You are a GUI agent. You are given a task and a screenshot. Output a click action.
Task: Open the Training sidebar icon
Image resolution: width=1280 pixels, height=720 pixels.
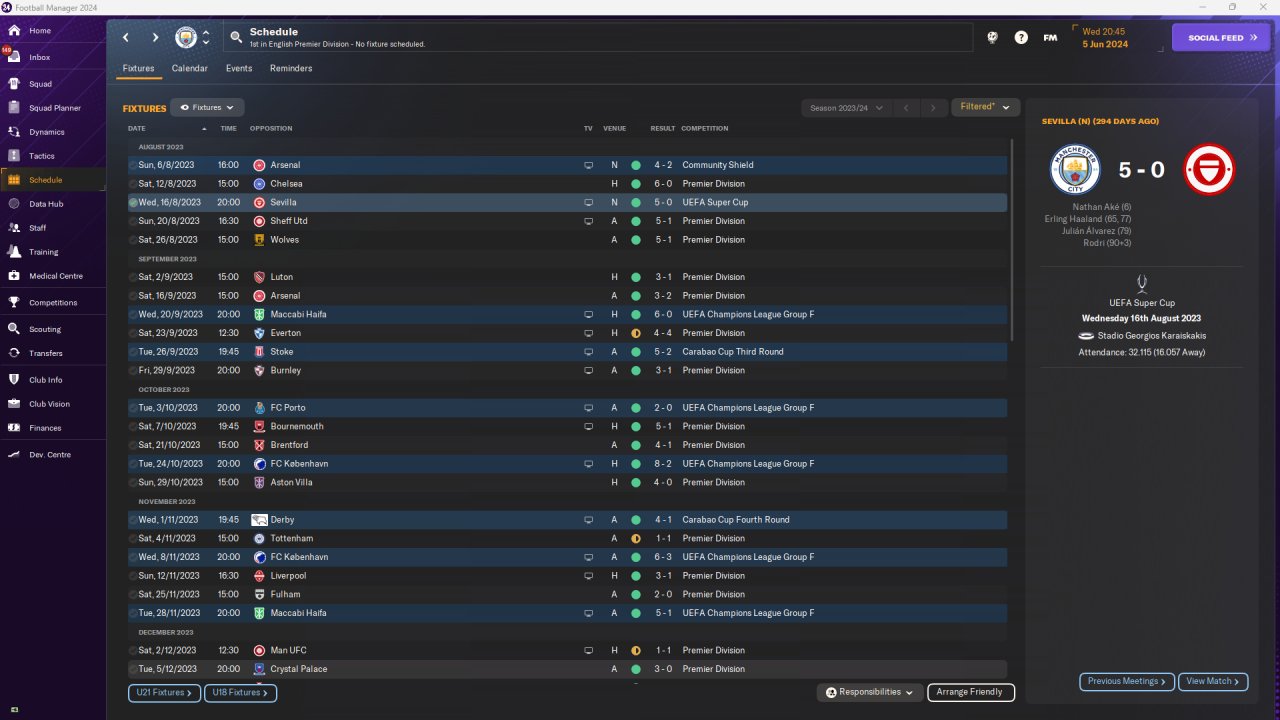pyautogui.click(x=14, y=252)
